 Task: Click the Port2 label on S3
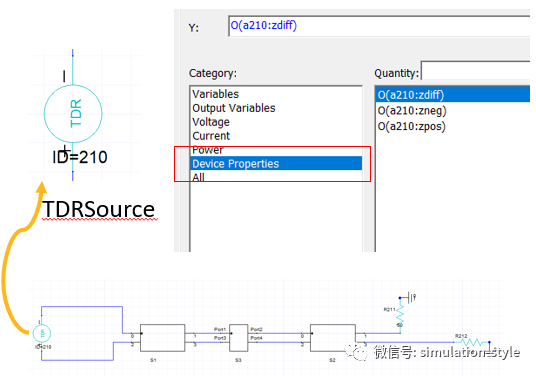pos(256,329)
